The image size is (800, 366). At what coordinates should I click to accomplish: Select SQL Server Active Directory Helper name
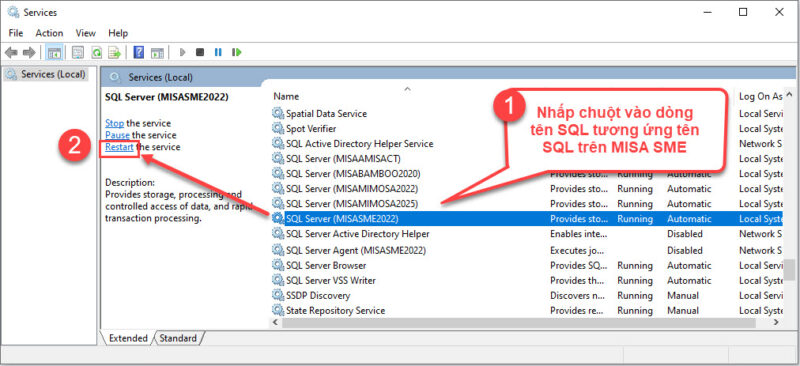(x=358, y=234)
